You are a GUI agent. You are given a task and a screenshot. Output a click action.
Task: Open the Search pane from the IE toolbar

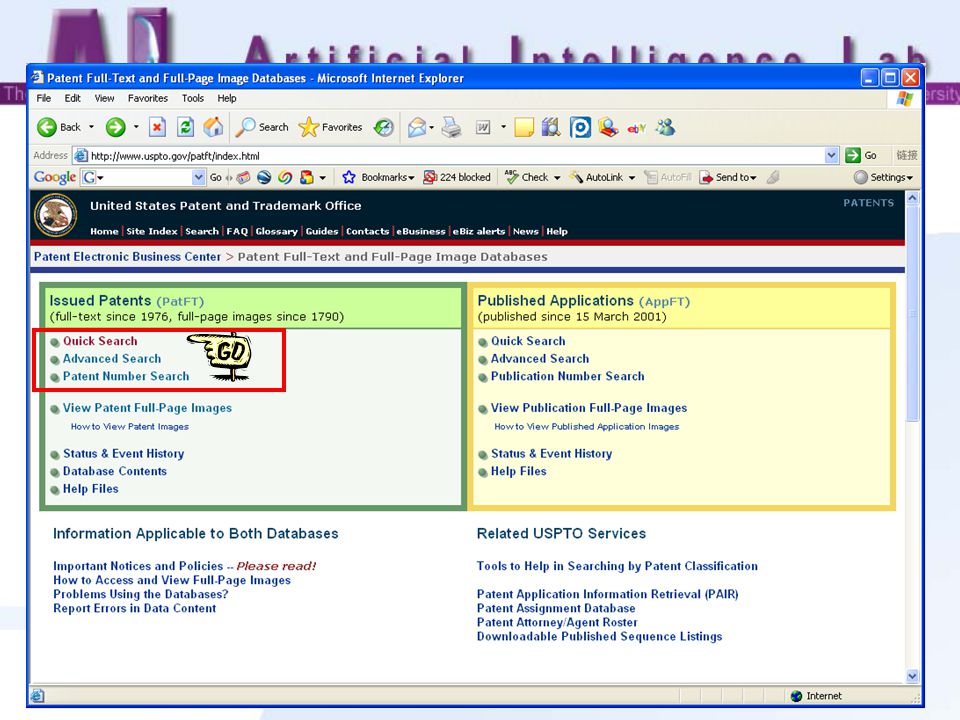262,127
